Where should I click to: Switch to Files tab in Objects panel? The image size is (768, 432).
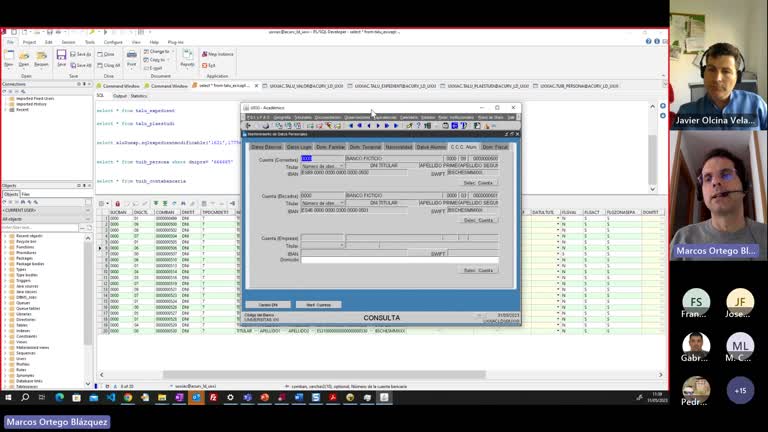25,194
